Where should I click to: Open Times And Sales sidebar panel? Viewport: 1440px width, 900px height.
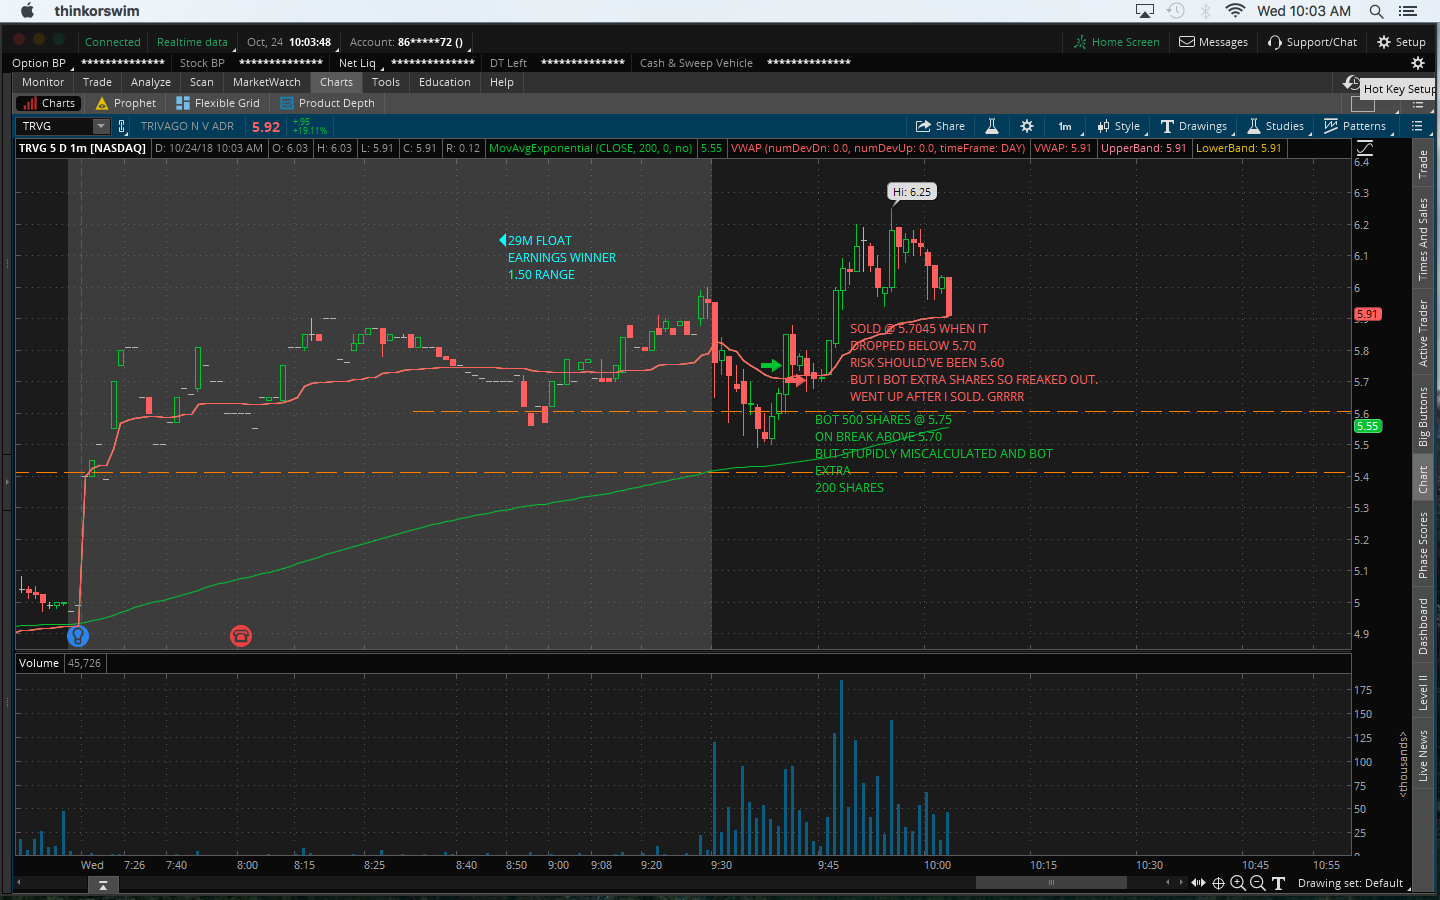(1423, 239)
